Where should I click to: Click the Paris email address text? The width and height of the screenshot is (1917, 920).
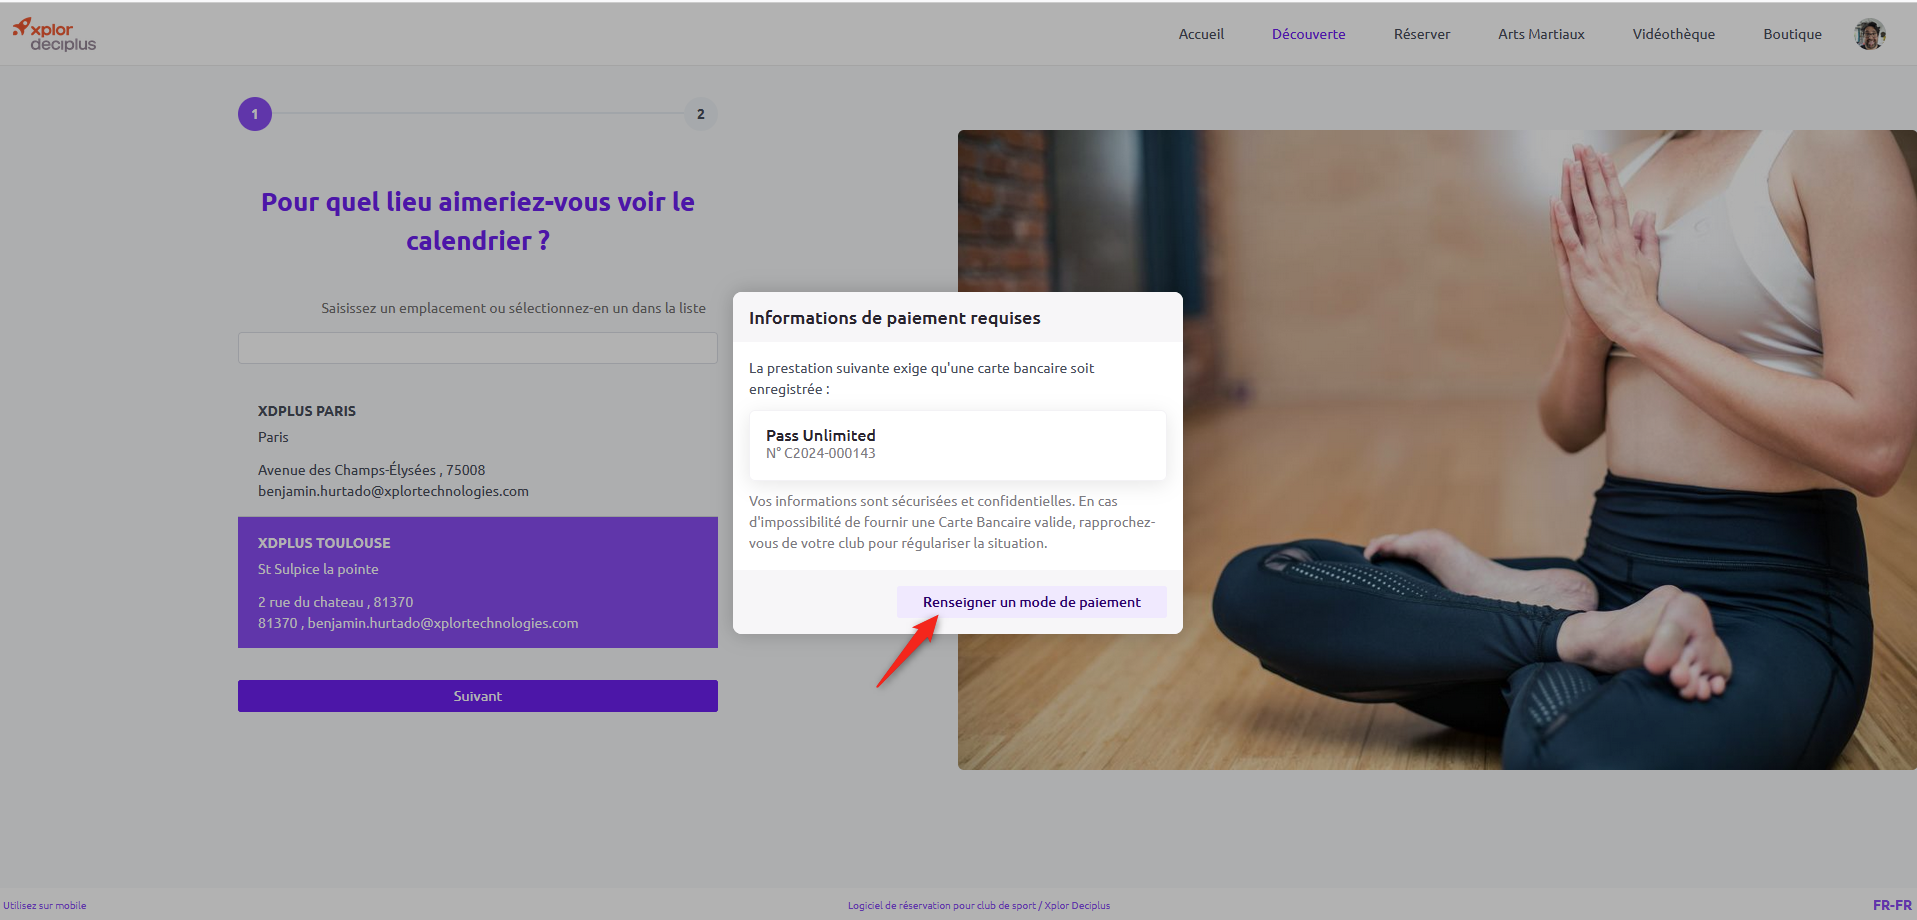tap(393, 491)
